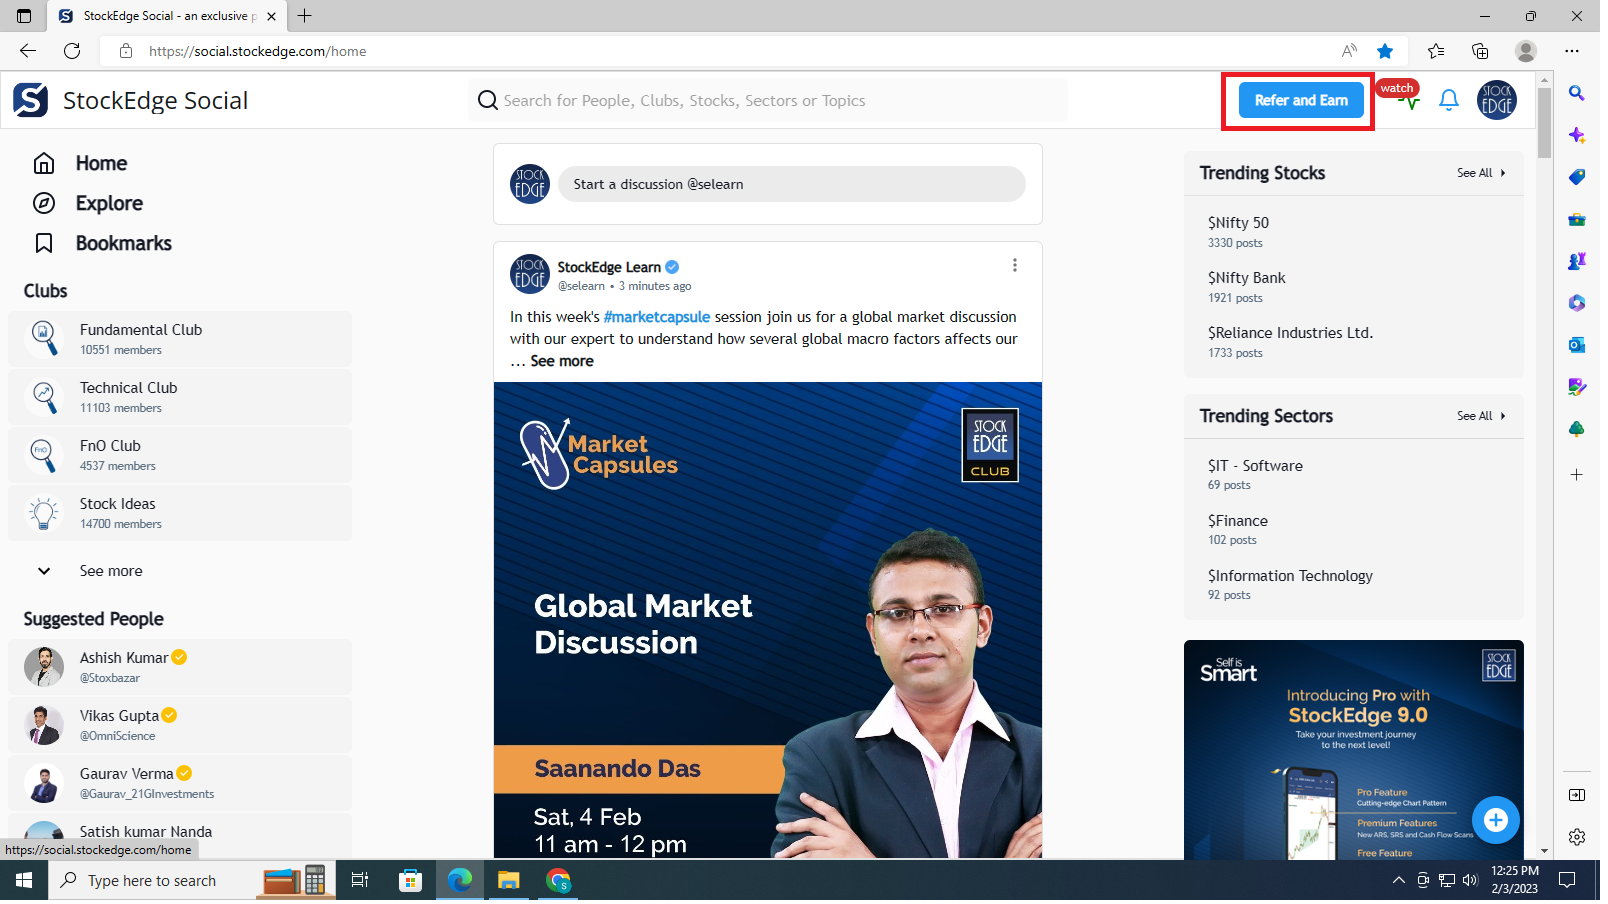
Task: Expand the post text with See more
Action: click(x=564, y=363)
